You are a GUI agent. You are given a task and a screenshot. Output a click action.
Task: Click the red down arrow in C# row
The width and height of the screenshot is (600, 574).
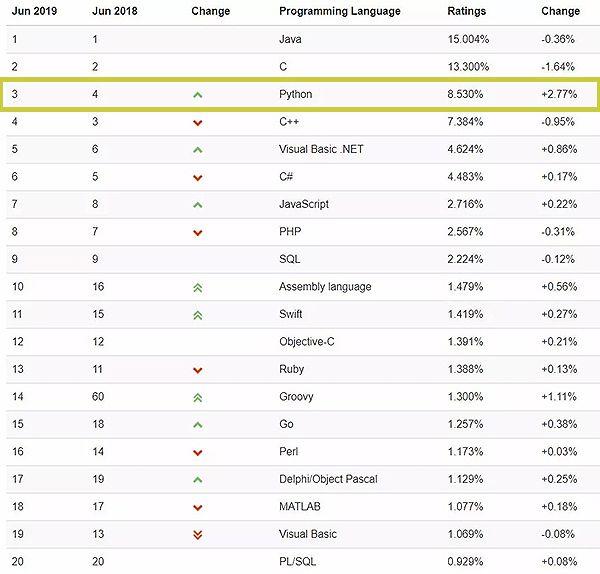click(x=197, y=178)
